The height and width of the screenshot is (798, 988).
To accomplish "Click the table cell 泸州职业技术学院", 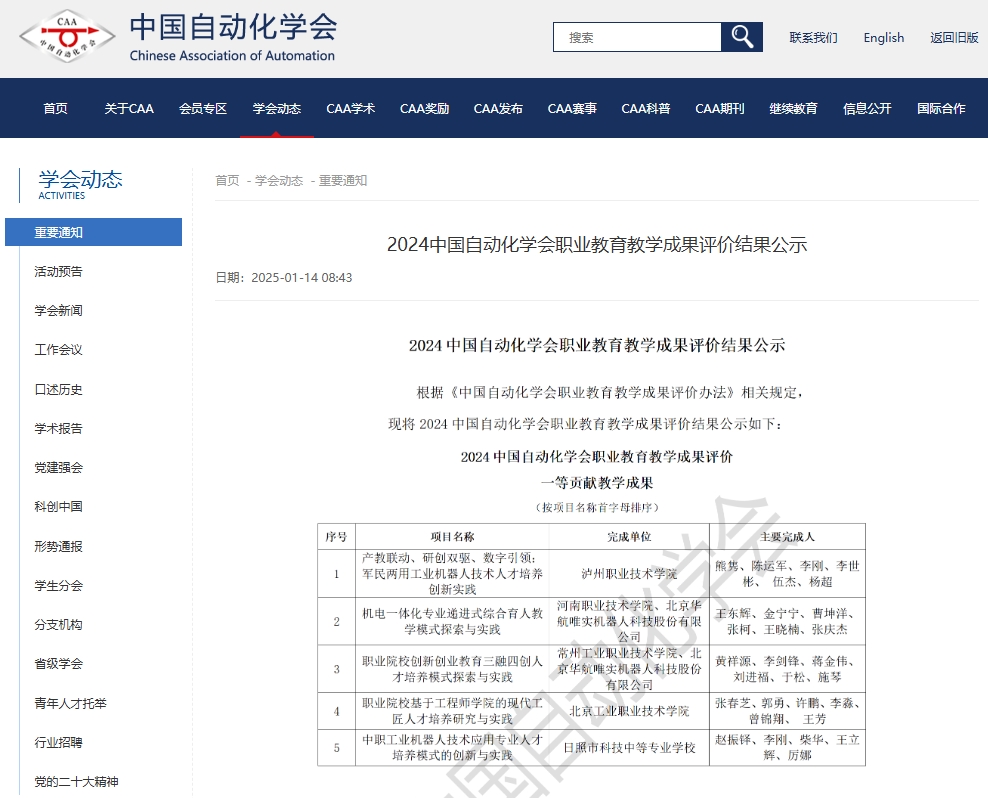I will click(629, 574).
